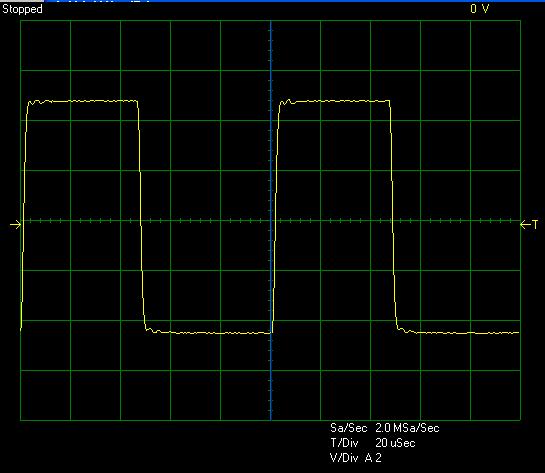Click the T/Div label
Image resolution: width=545 pixels, height=473 pixels.
[344, 443]
